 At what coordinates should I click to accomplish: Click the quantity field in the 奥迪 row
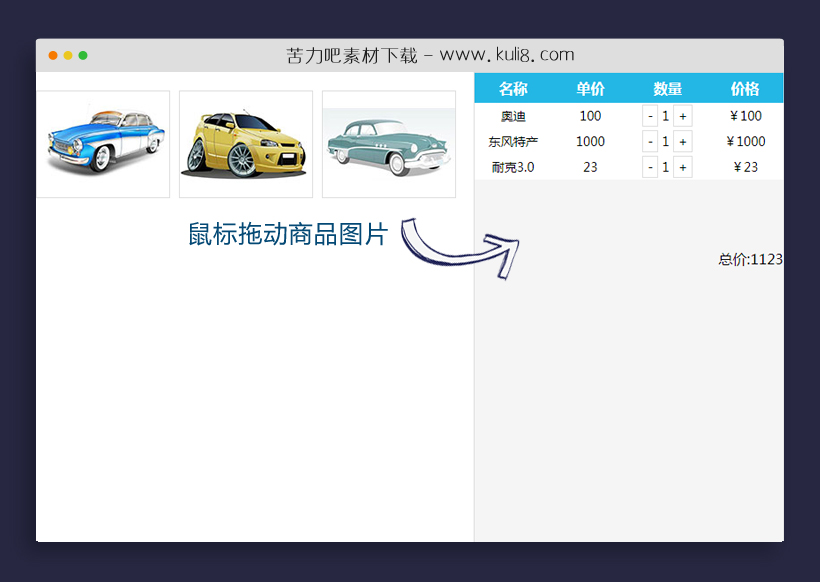[665, 115]
